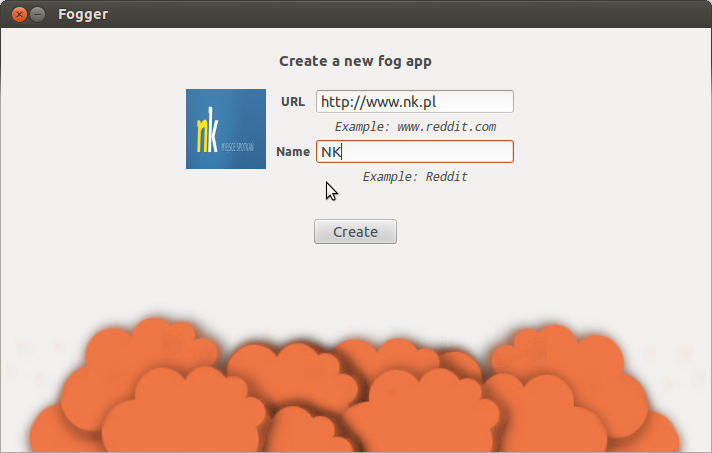Click the URL input field

pos(415,101)
